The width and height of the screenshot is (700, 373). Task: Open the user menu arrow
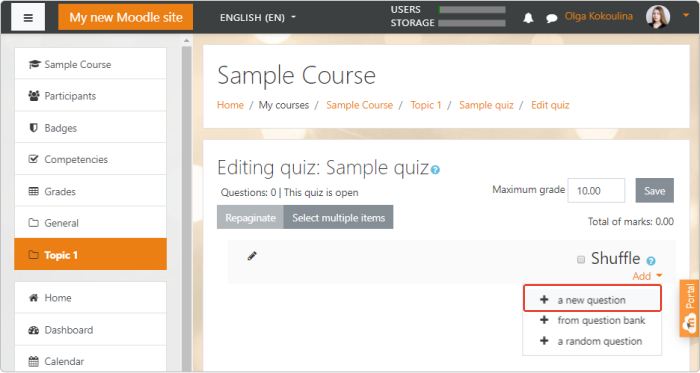[686, 15]
